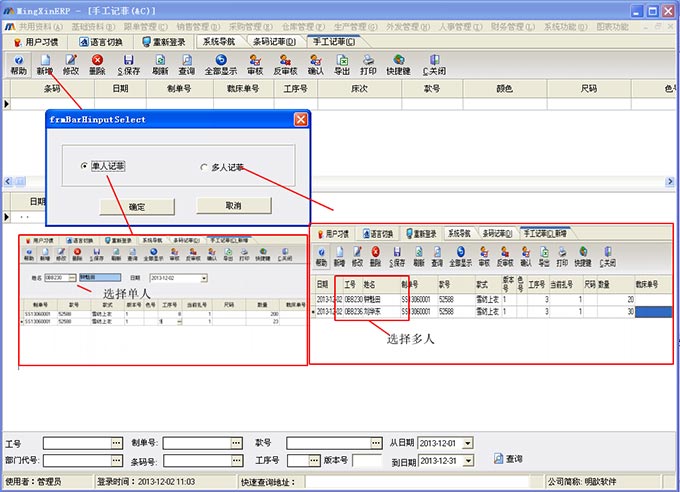Click the 快捷键 shortcut keys icon in main toolbar

click(x=398, y=65)
